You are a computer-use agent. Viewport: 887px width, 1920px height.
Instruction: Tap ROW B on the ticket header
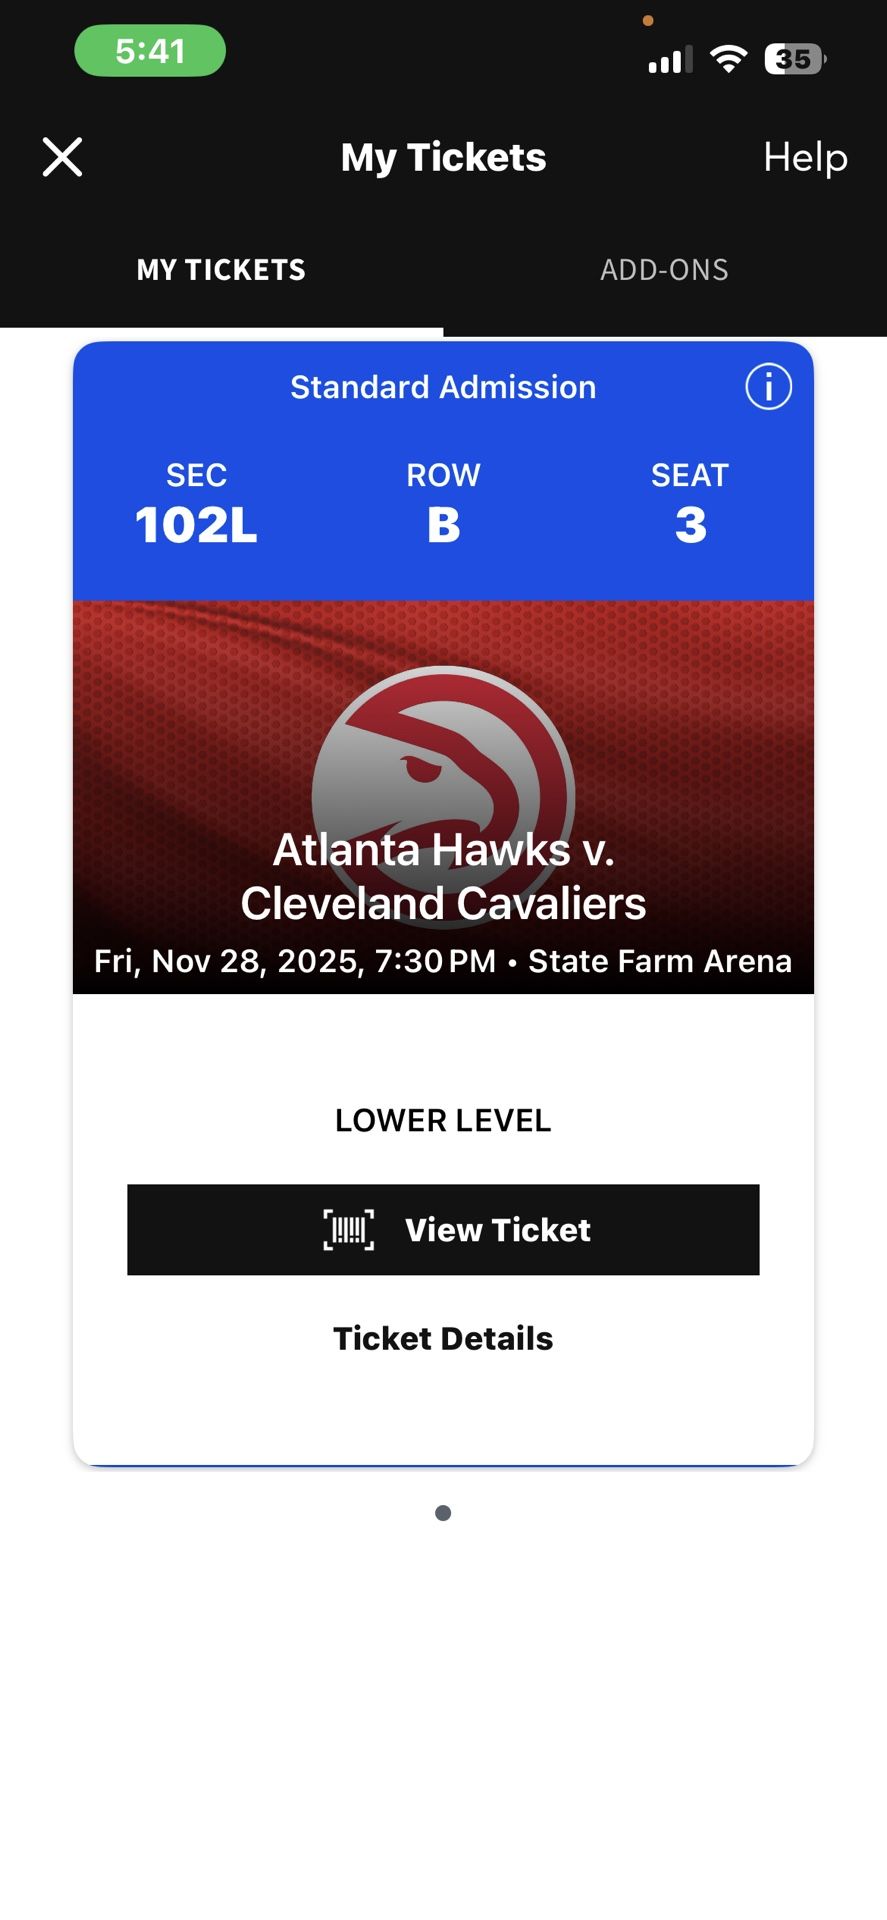pyautogui.click(x=443, y=505)
